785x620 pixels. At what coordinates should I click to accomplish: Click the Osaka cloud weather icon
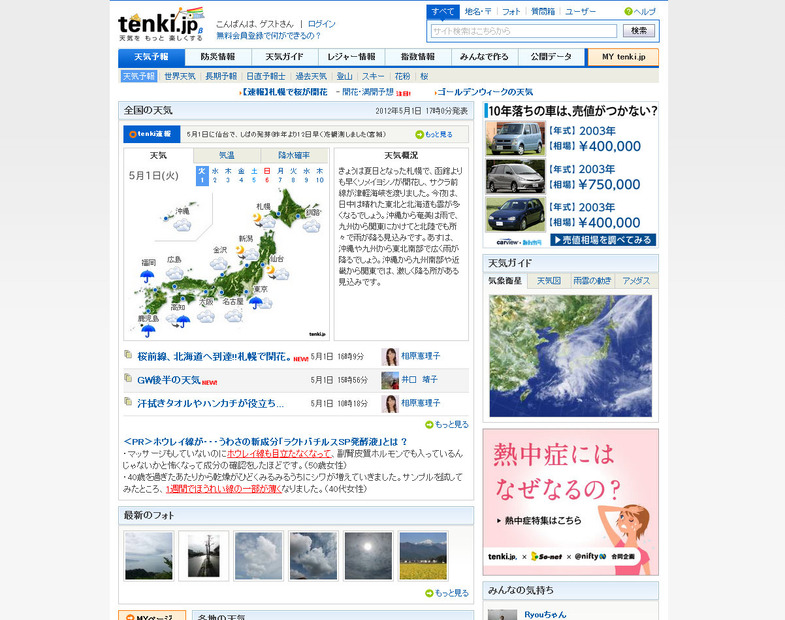tap(206, 316)
